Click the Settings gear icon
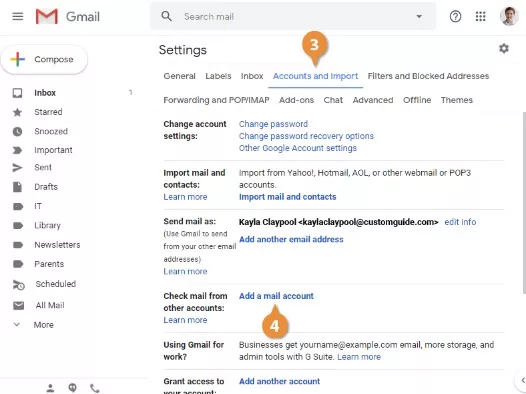Viewport: 526px width, 394px height. click(x=504, y=48)
